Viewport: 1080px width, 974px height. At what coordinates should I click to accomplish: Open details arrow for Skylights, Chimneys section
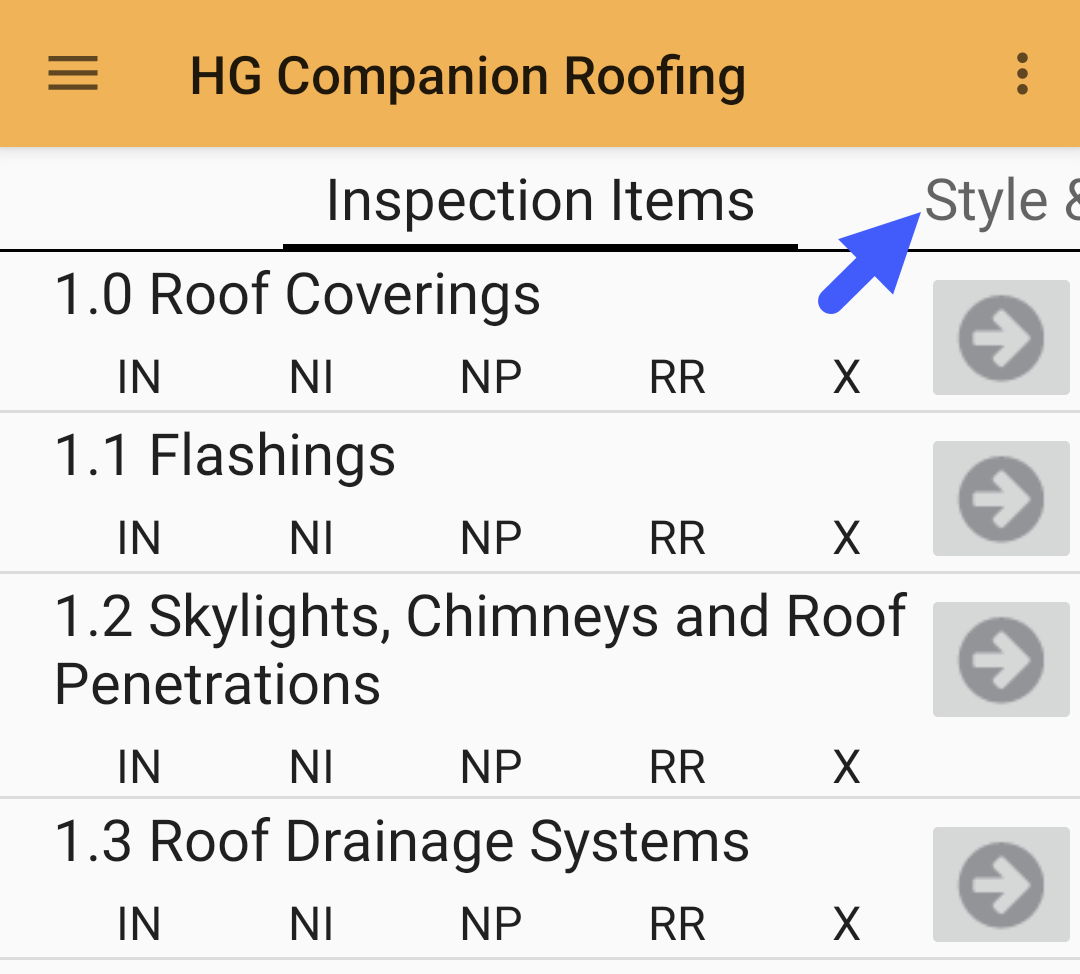coord(1000,659)
